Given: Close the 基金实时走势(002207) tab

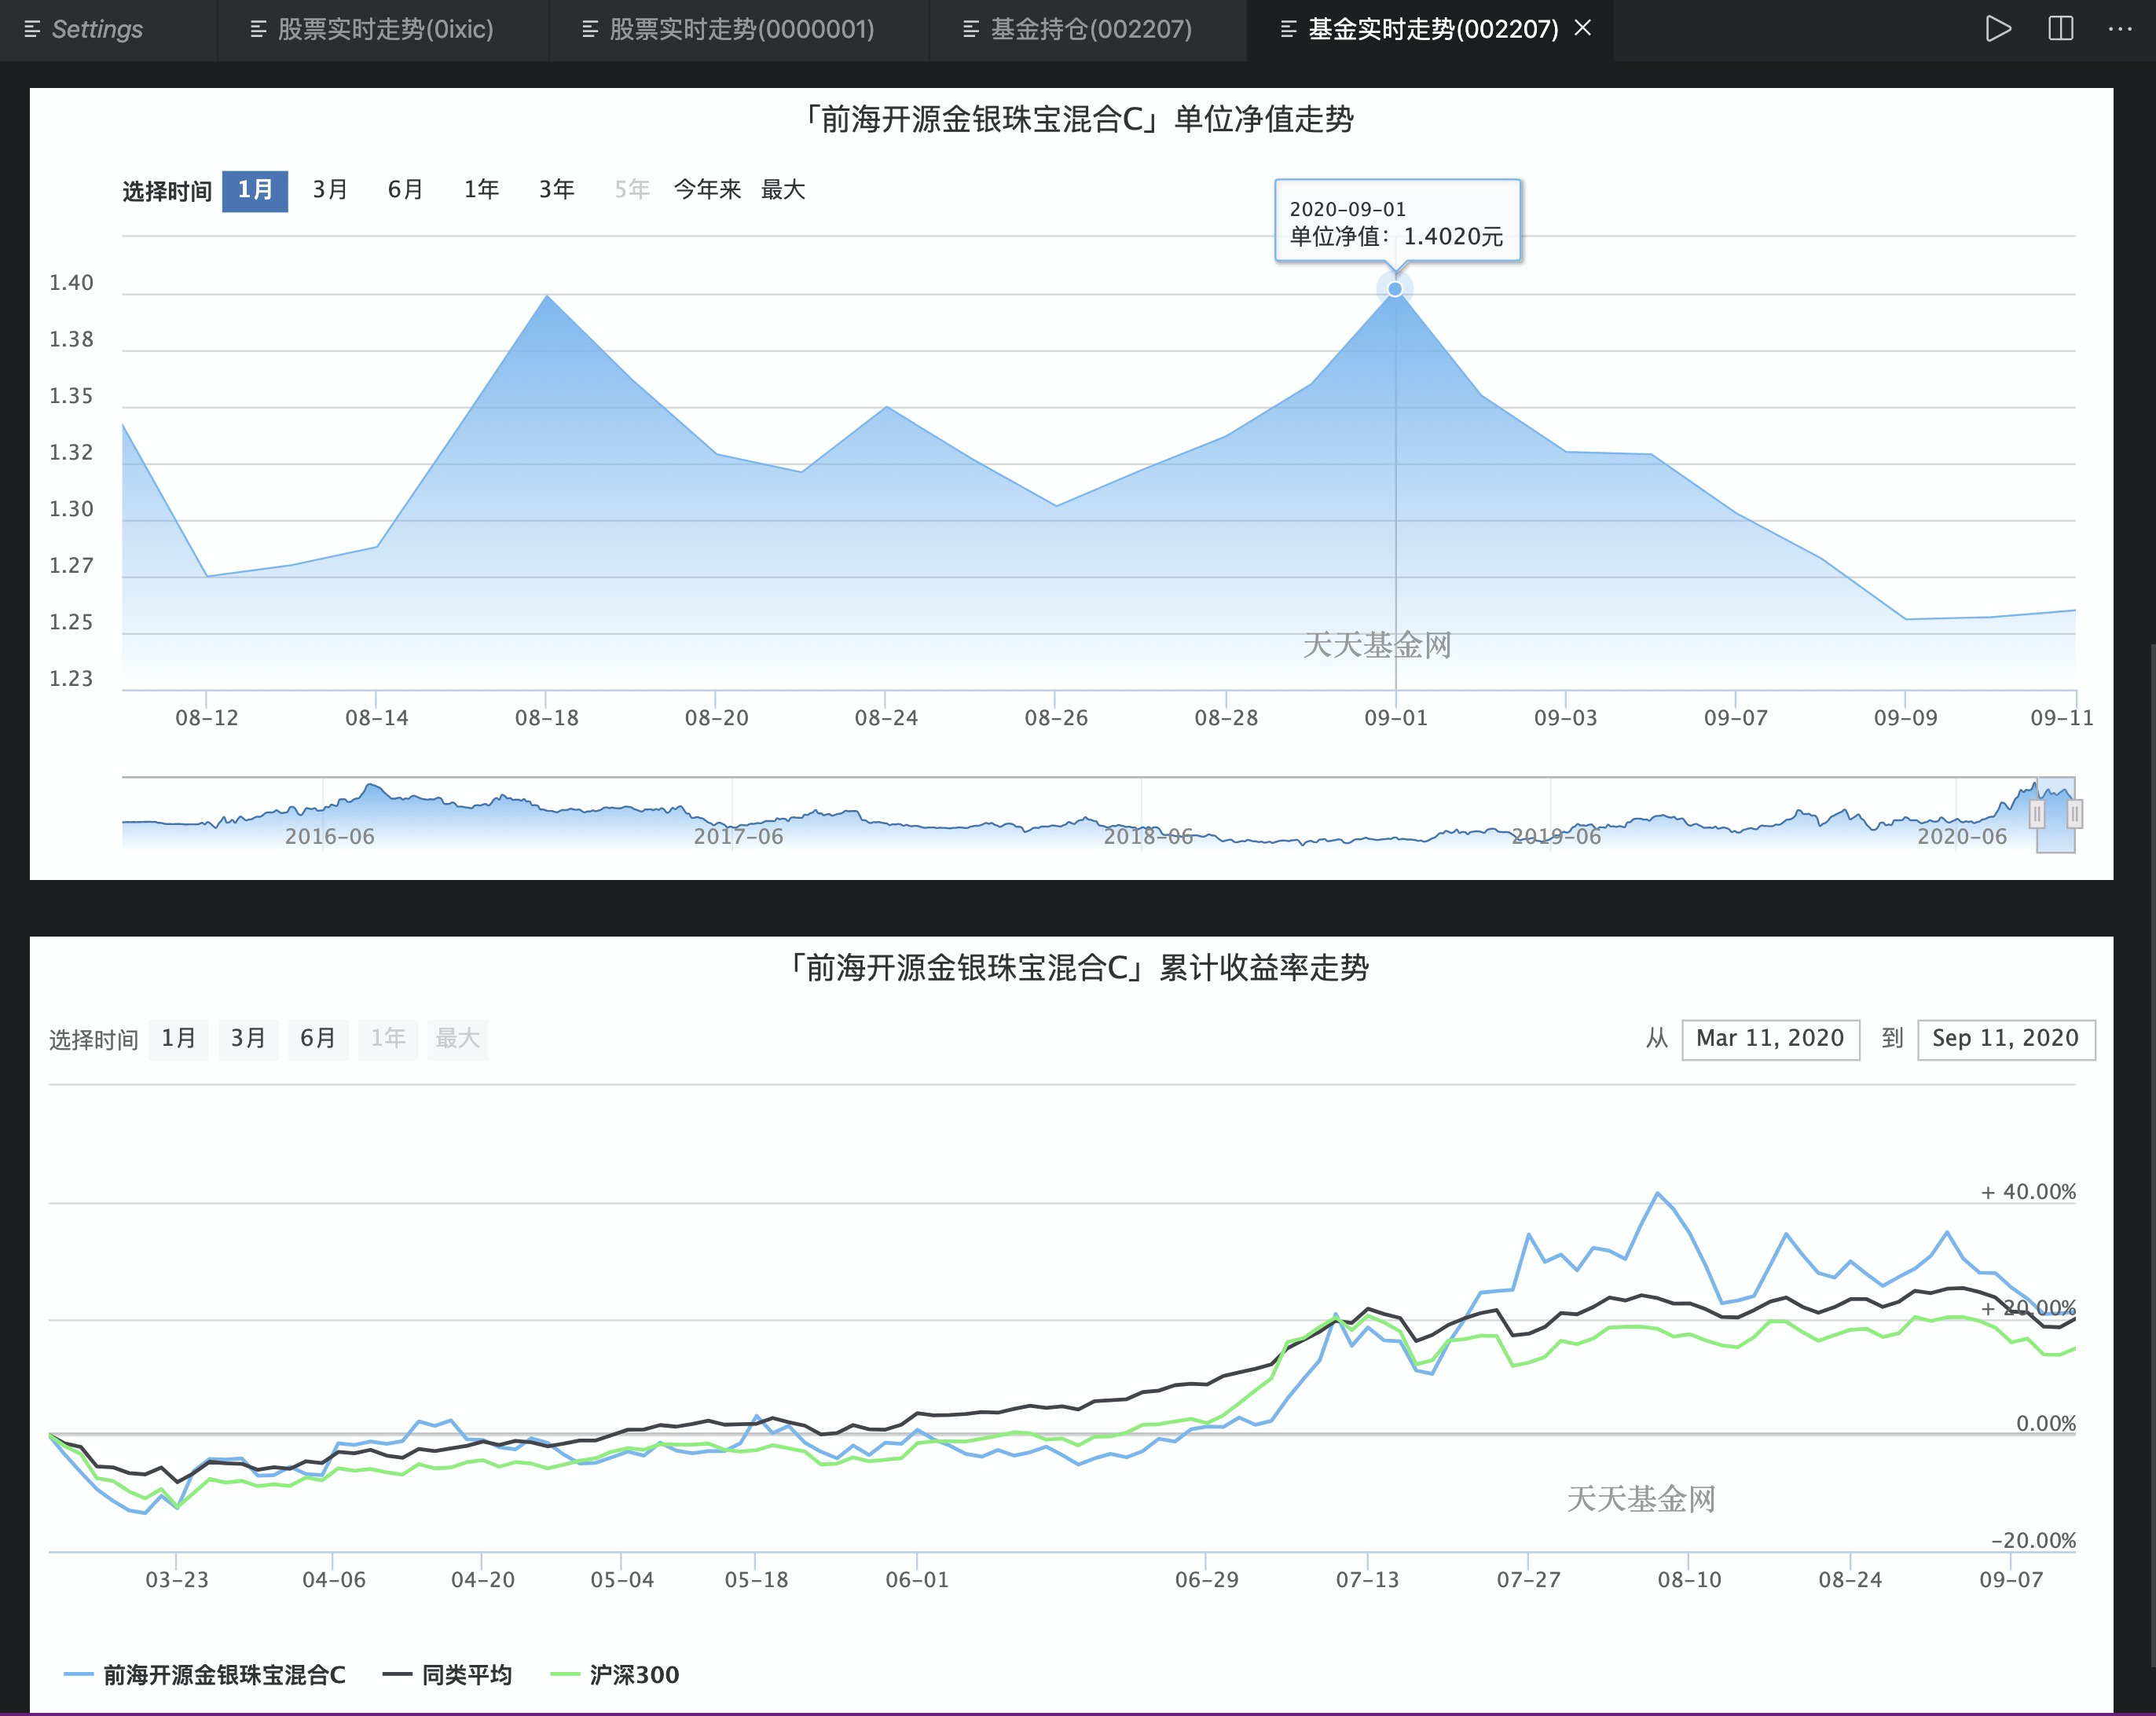Looking at the screenshot, I should (1583, 29).
